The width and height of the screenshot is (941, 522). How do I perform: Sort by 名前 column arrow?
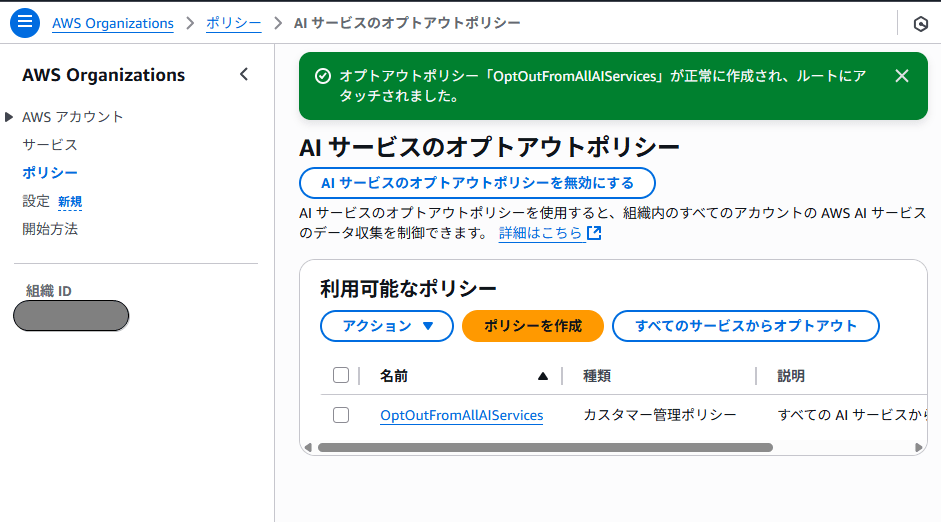coord(543,376)
